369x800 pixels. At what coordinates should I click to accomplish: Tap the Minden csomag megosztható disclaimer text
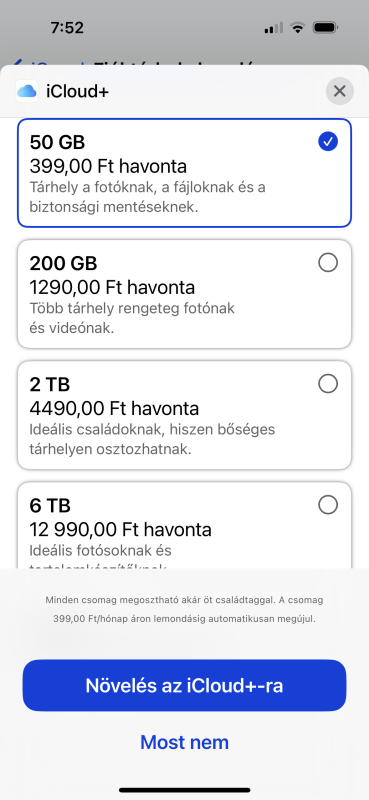tap(184, 610)
